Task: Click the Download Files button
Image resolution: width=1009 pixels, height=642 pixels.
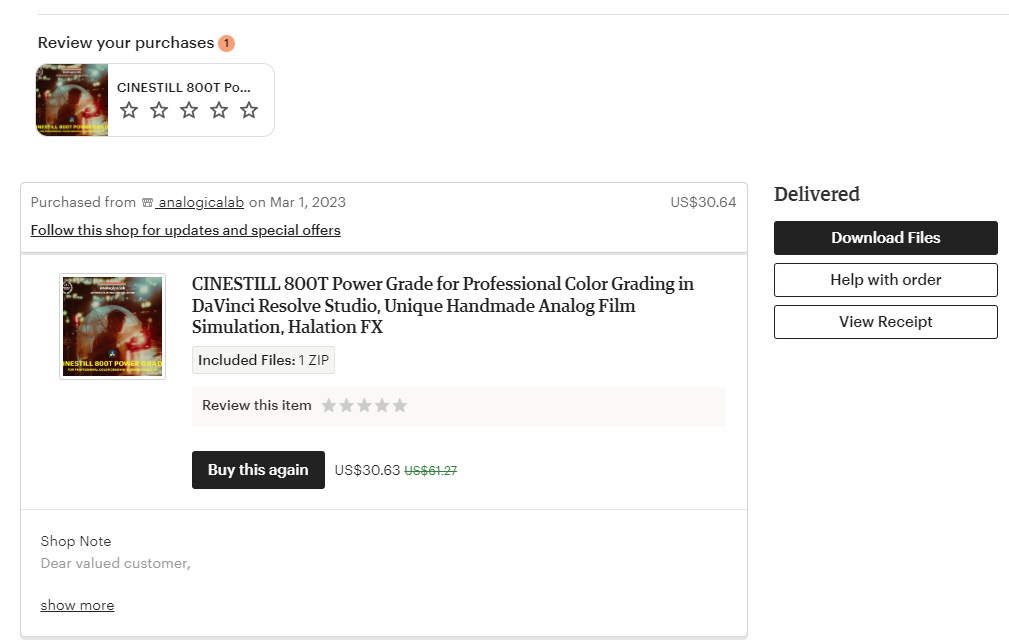Action: point(885,238)
